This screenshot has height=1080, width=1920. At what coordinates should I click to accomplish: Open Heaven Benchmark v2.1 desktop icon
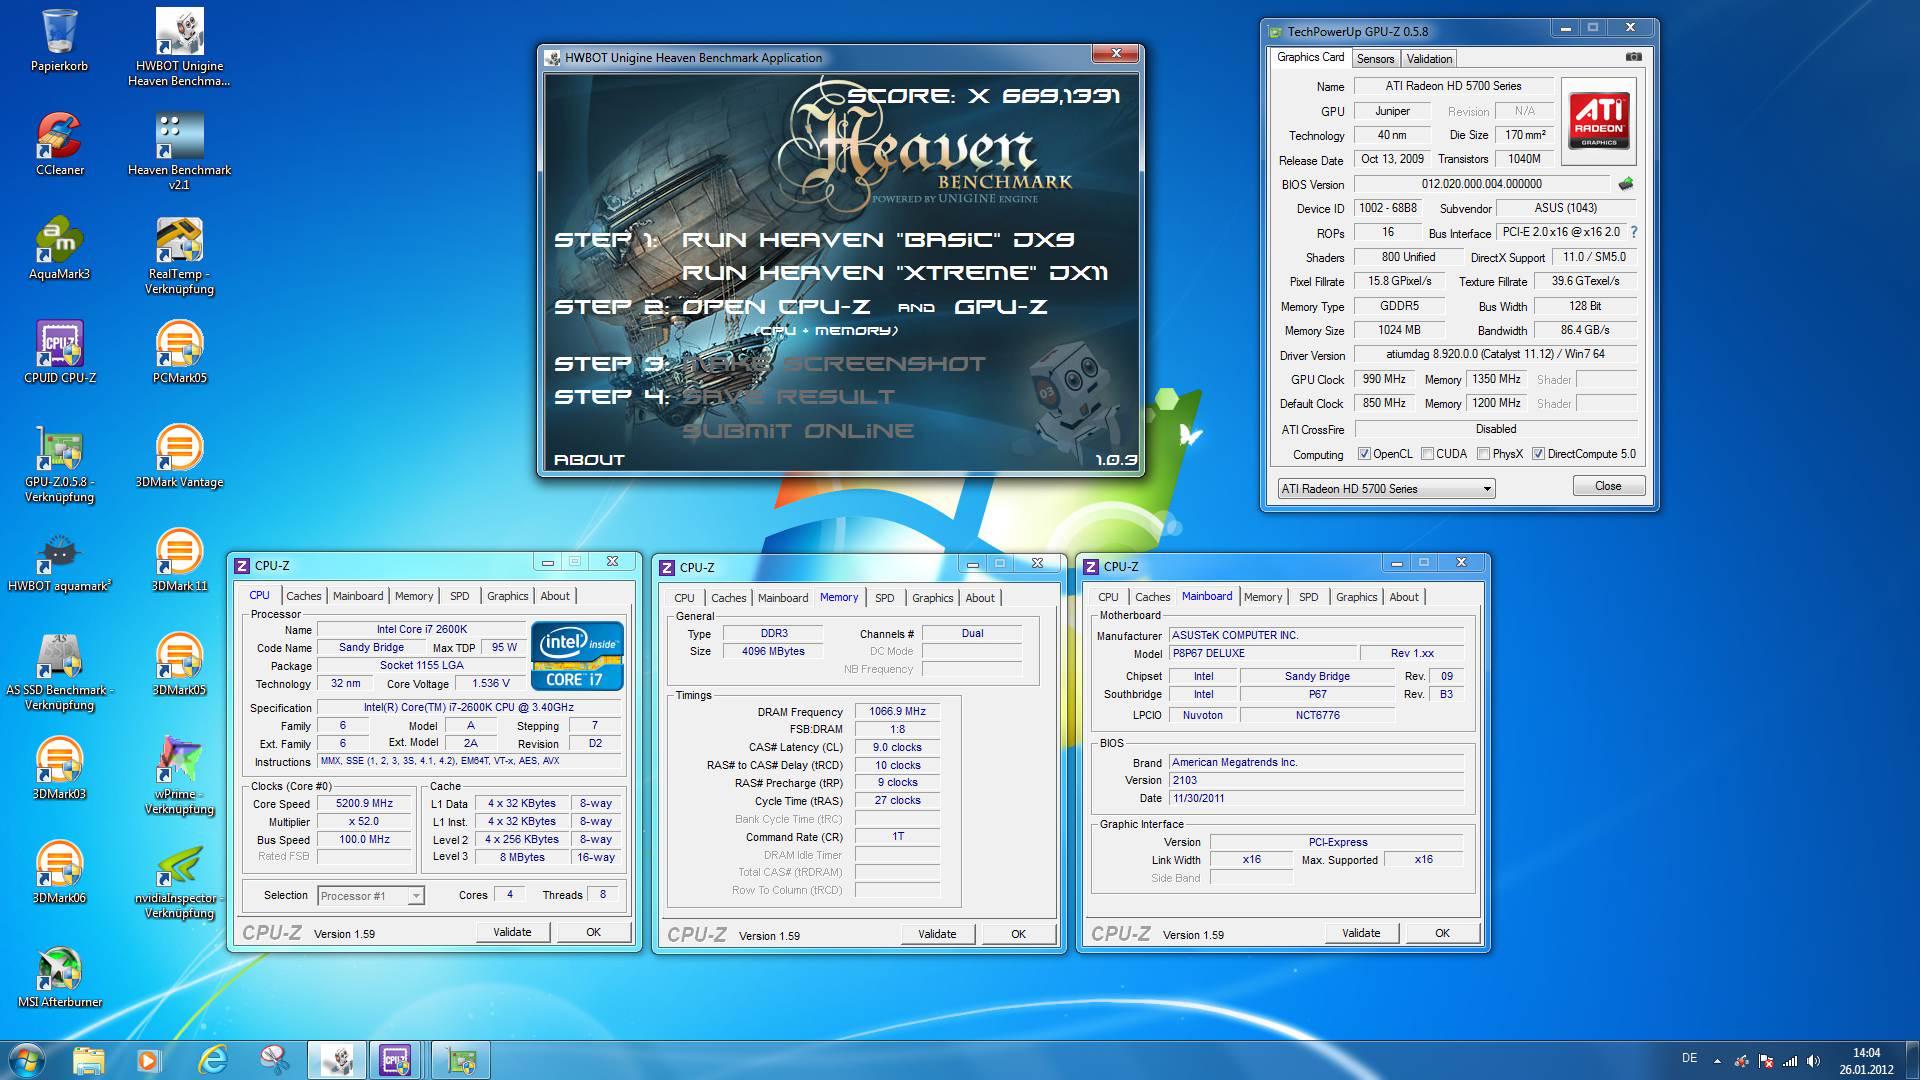180,151
